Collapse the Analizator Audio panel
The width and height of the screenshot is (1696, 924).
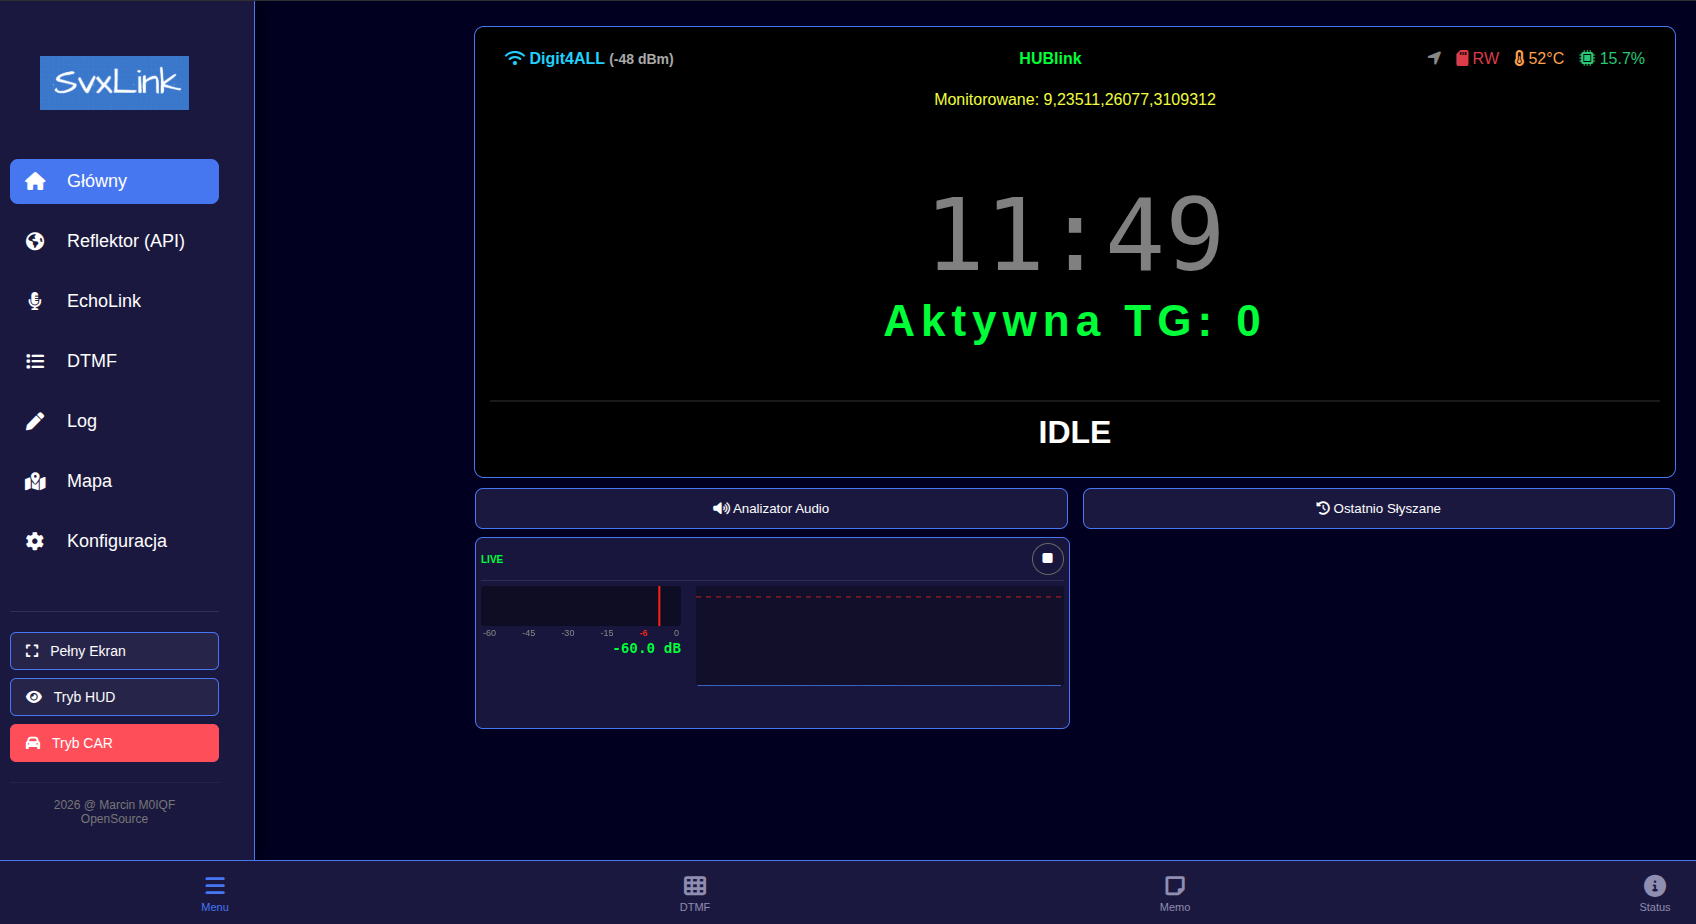point(771,508)
